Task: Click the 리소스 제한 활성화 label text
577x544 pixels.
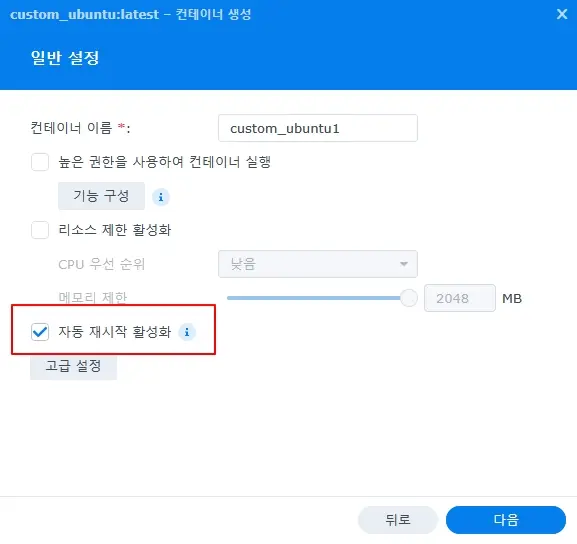Action: [x=115, y=230]
